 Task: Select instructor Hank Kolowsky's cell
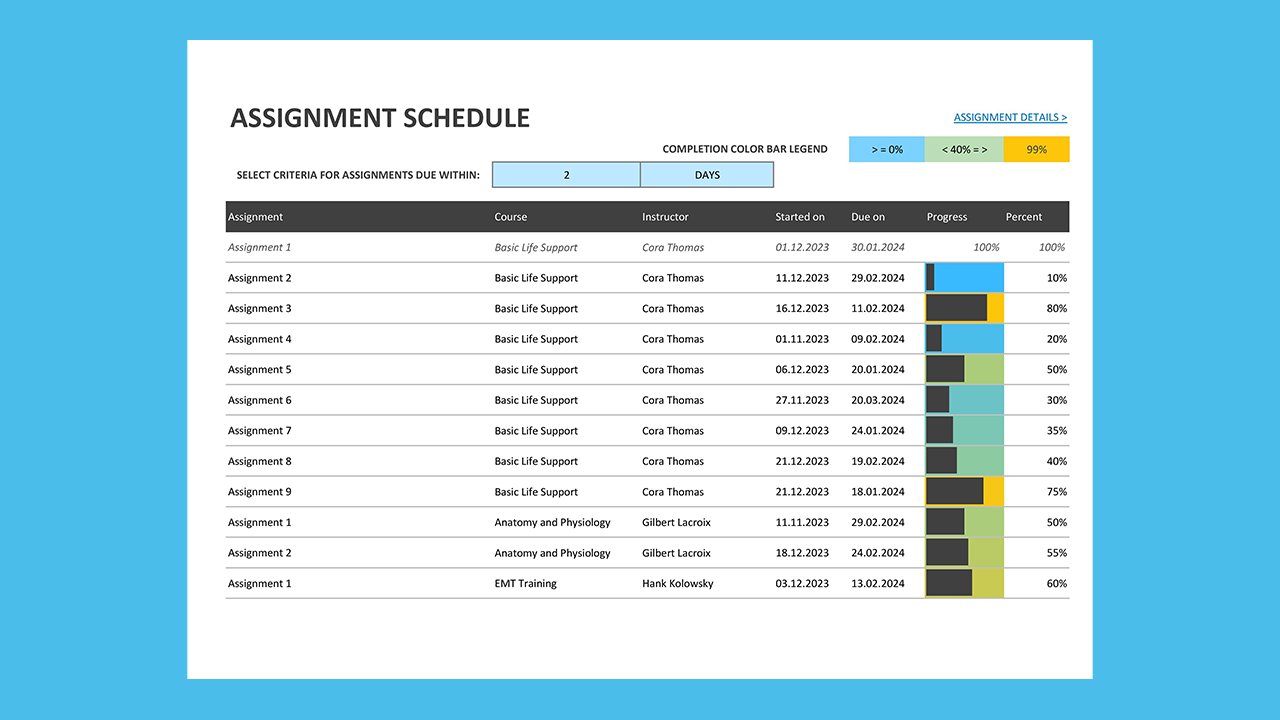tap(677, 583)
